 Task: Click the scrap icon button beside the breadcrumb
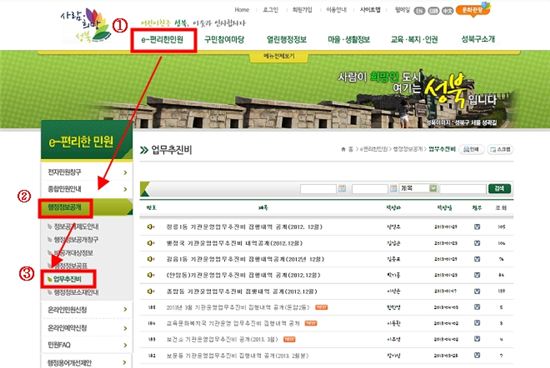(500, 149)
